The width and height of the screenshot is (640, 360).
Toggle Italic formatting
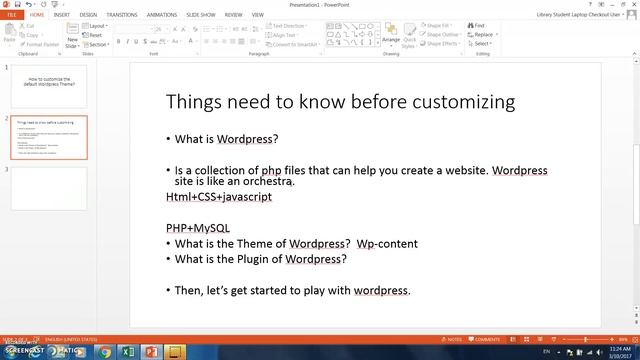pyautogui.click(x=127, y=41)
